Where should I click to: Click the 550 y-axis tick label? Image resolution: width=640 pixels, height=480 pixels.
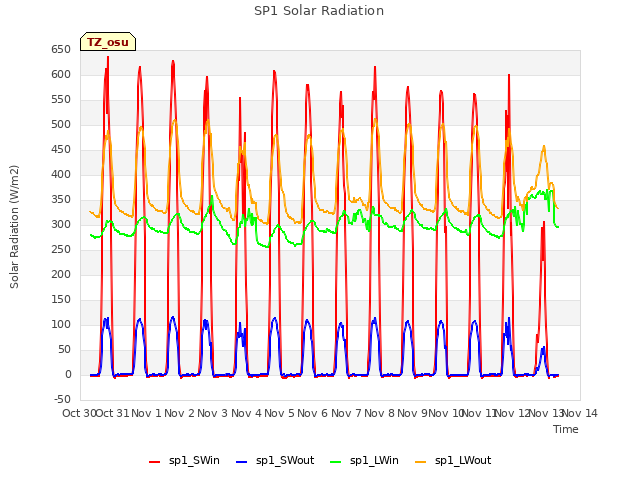pos(61,99)
